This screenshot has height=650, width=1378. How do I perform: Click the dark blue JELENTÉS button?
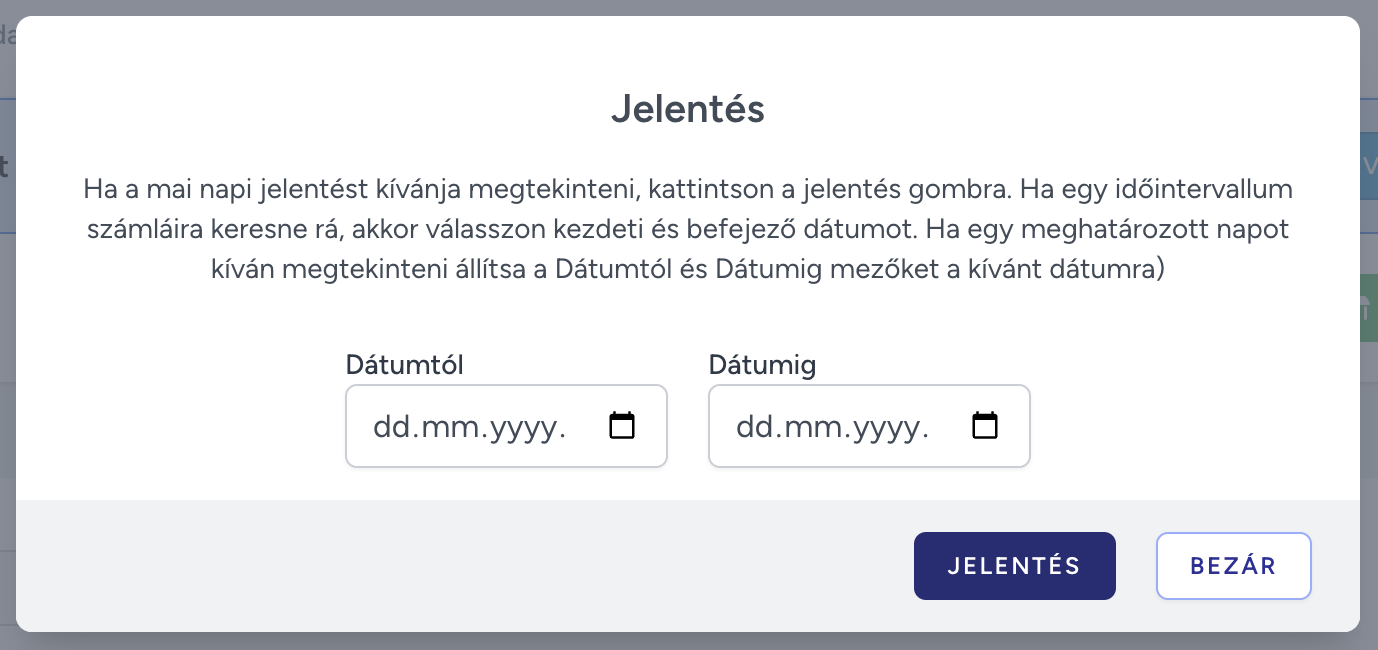tap(1014, 566)
